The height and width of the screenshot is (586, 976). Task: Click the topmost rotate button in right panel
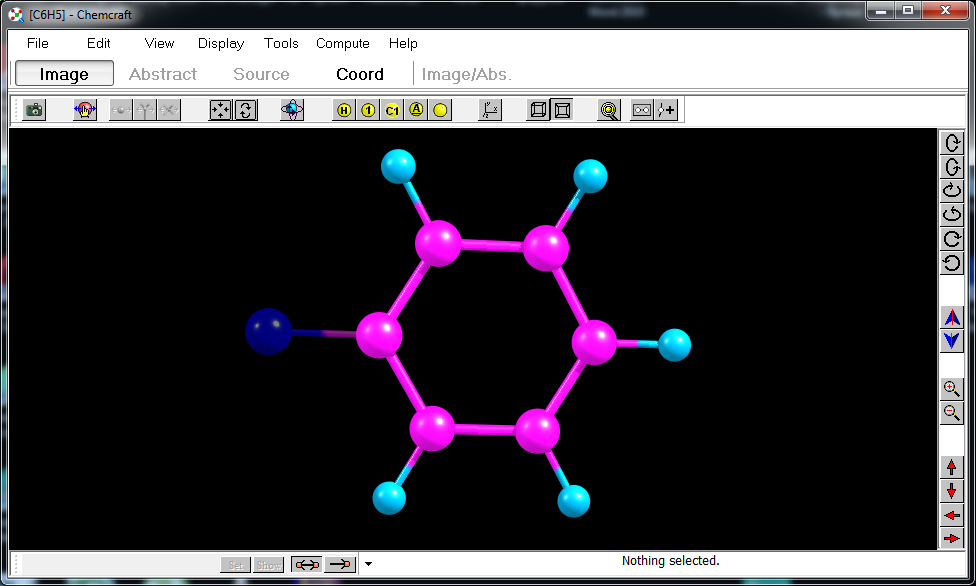pyautogui.click(x=952, y=143)
